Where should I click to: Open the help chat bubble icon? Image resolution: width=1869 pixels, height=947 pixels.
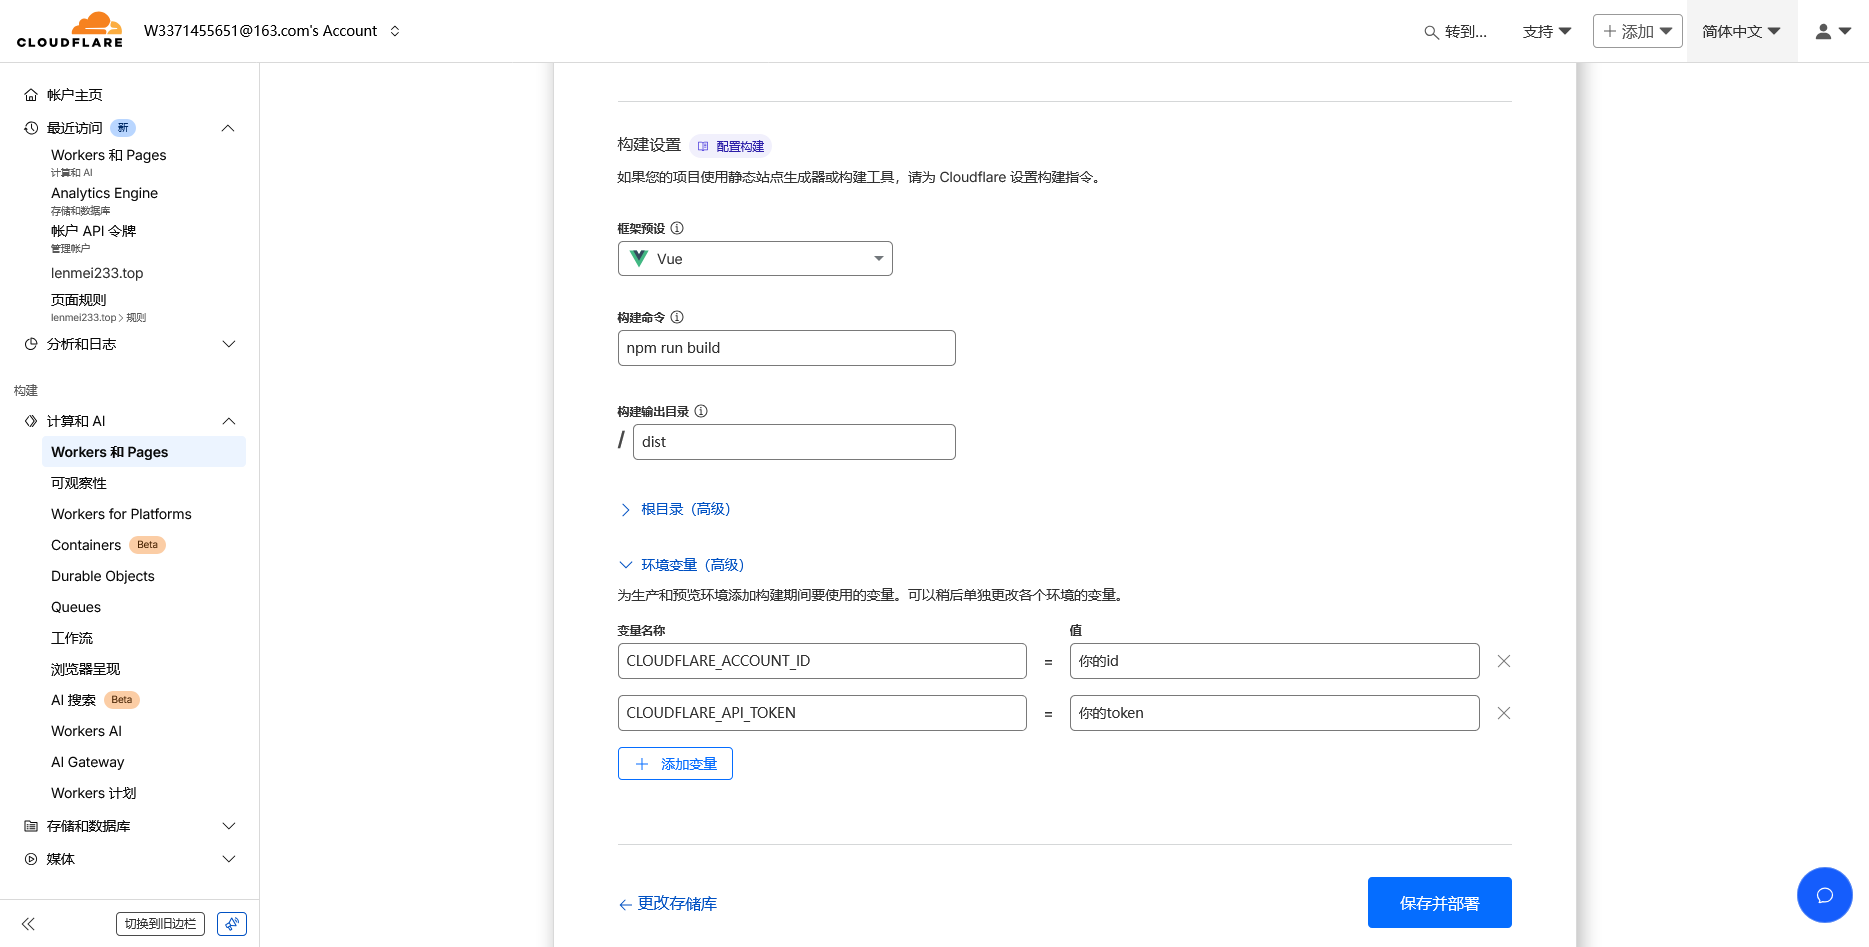point(1824,894)
